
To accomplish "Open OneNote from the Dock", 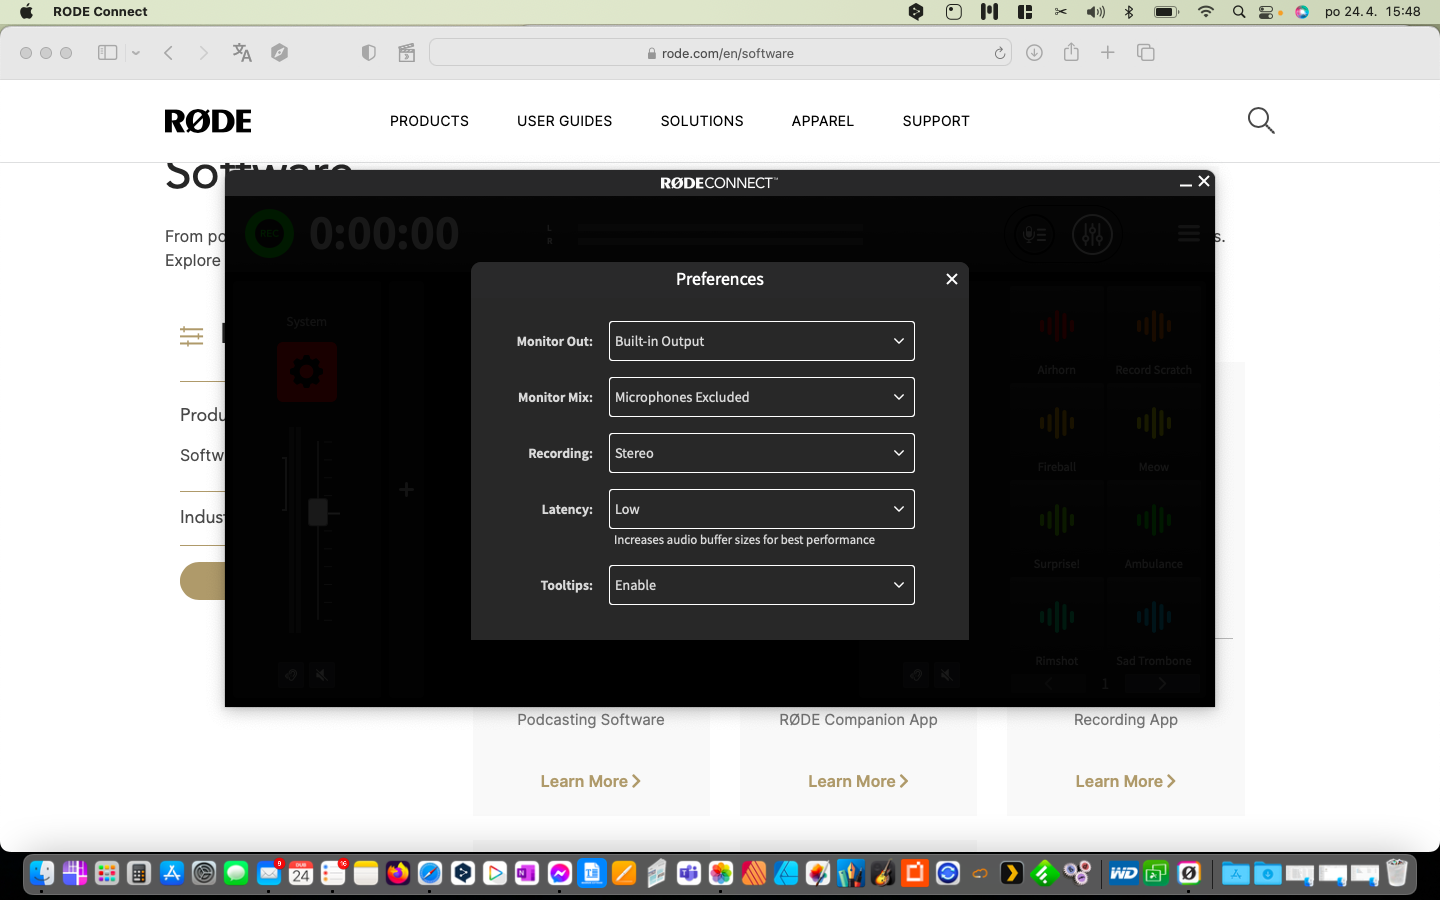I will pos(527,873).
